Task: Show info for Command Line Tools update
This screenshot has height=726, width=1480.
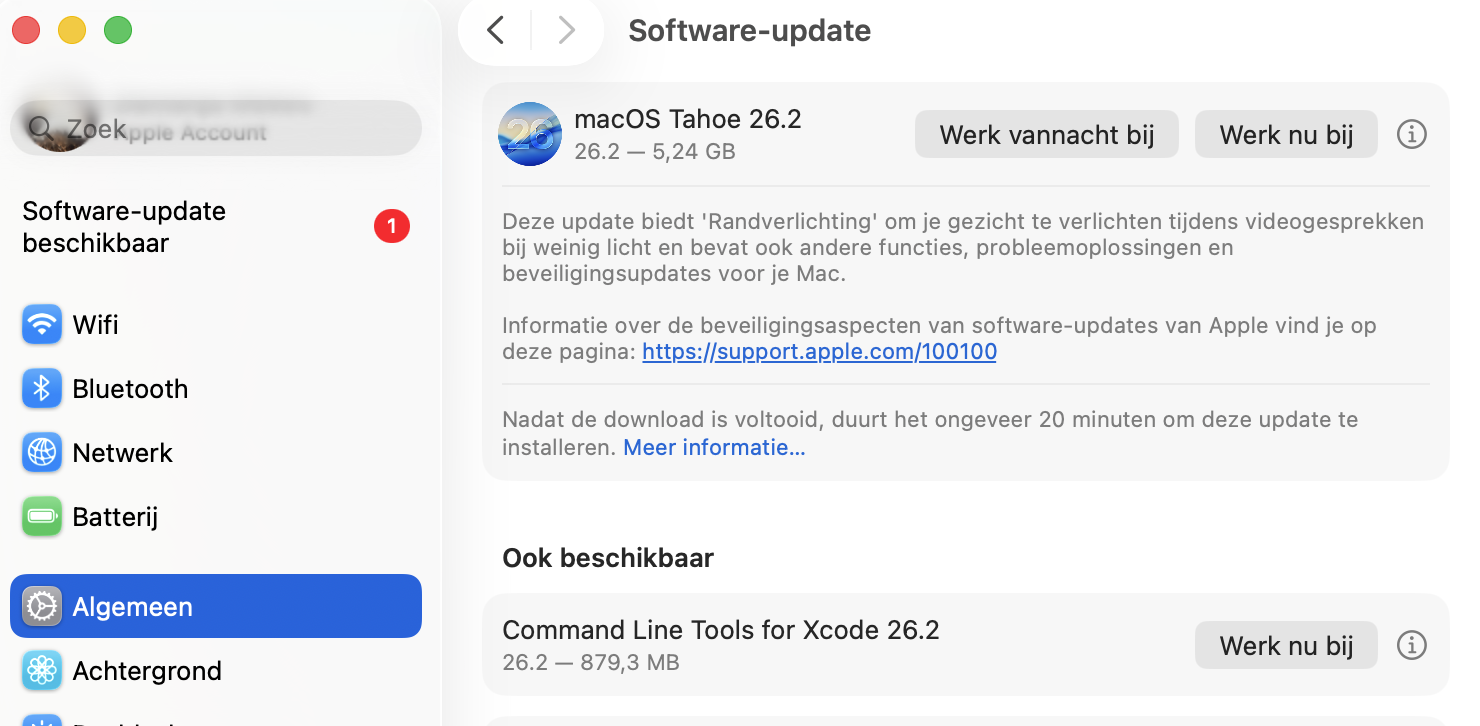Action: coord(1411,645)
